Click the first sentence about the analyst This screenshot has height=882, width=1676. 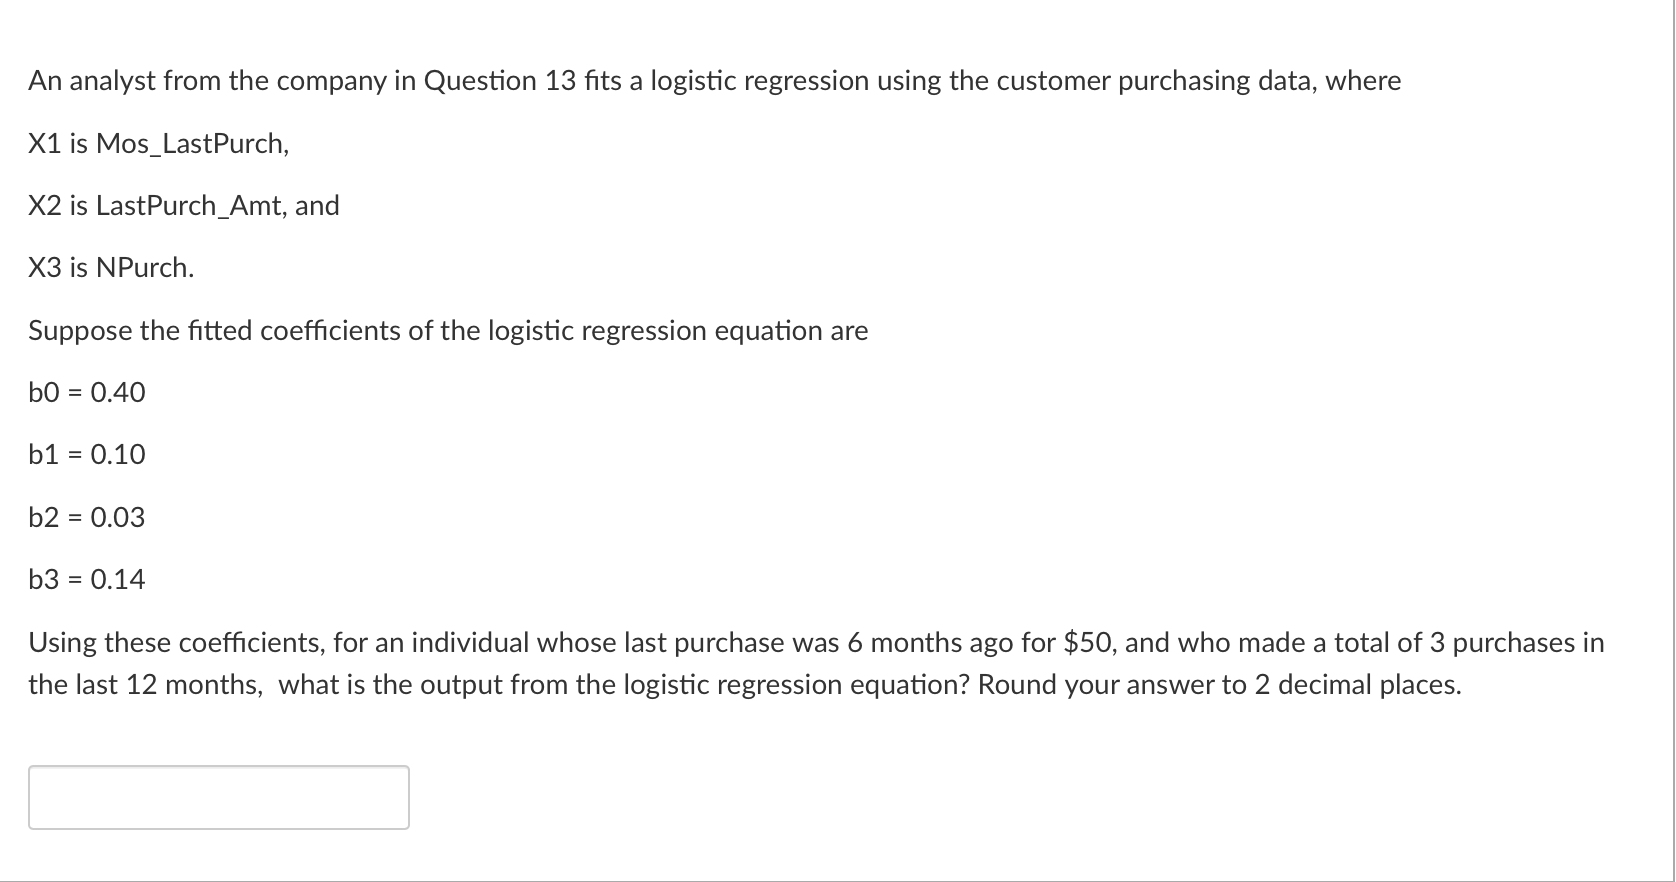[x=714, y=81]
